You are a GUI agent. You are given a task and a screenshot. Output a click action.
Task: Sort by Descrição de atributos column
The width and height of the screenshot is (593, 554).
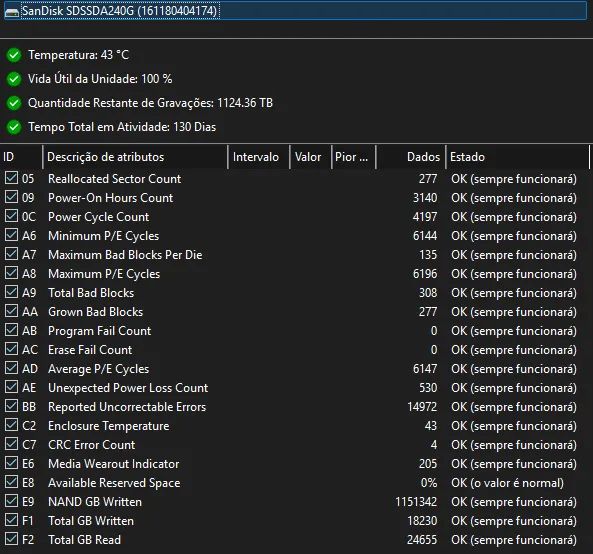point(135,157)
